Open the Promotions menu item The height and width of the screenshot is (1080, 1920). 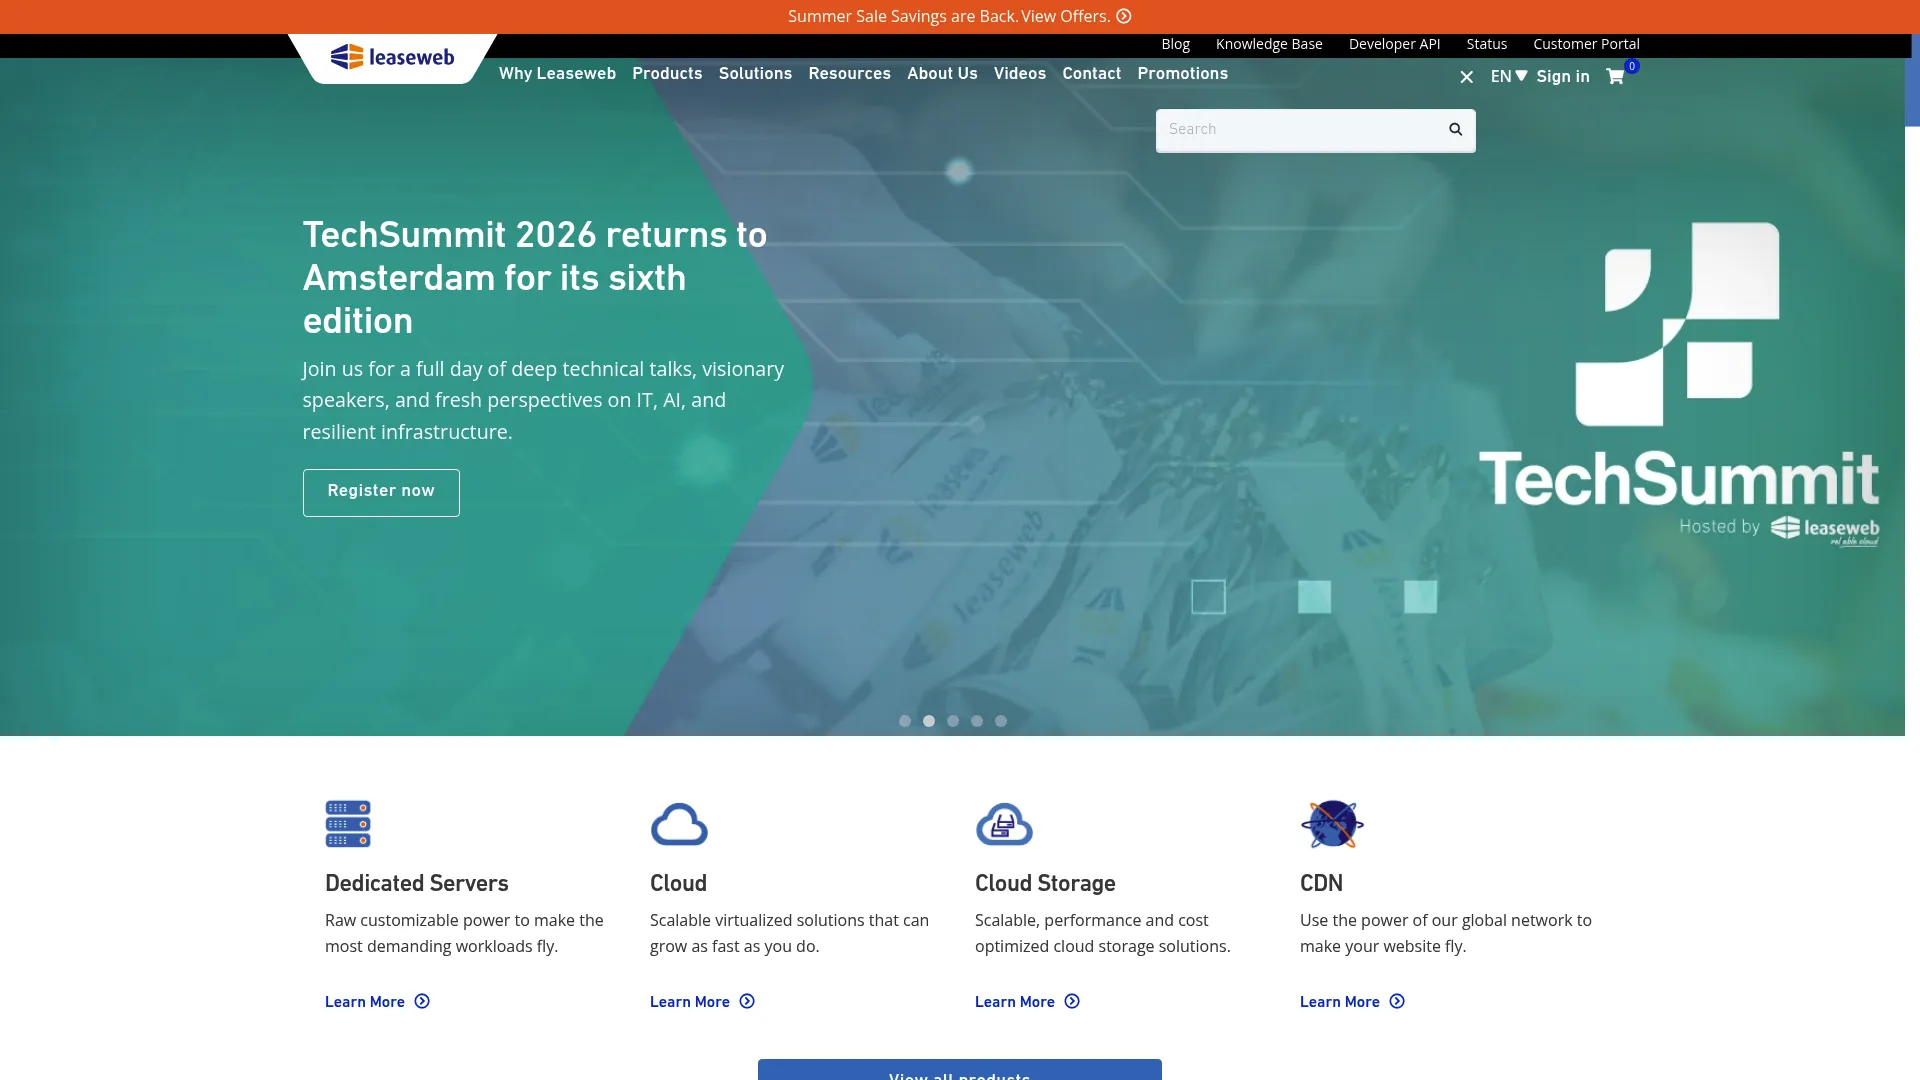[1182, 73]
